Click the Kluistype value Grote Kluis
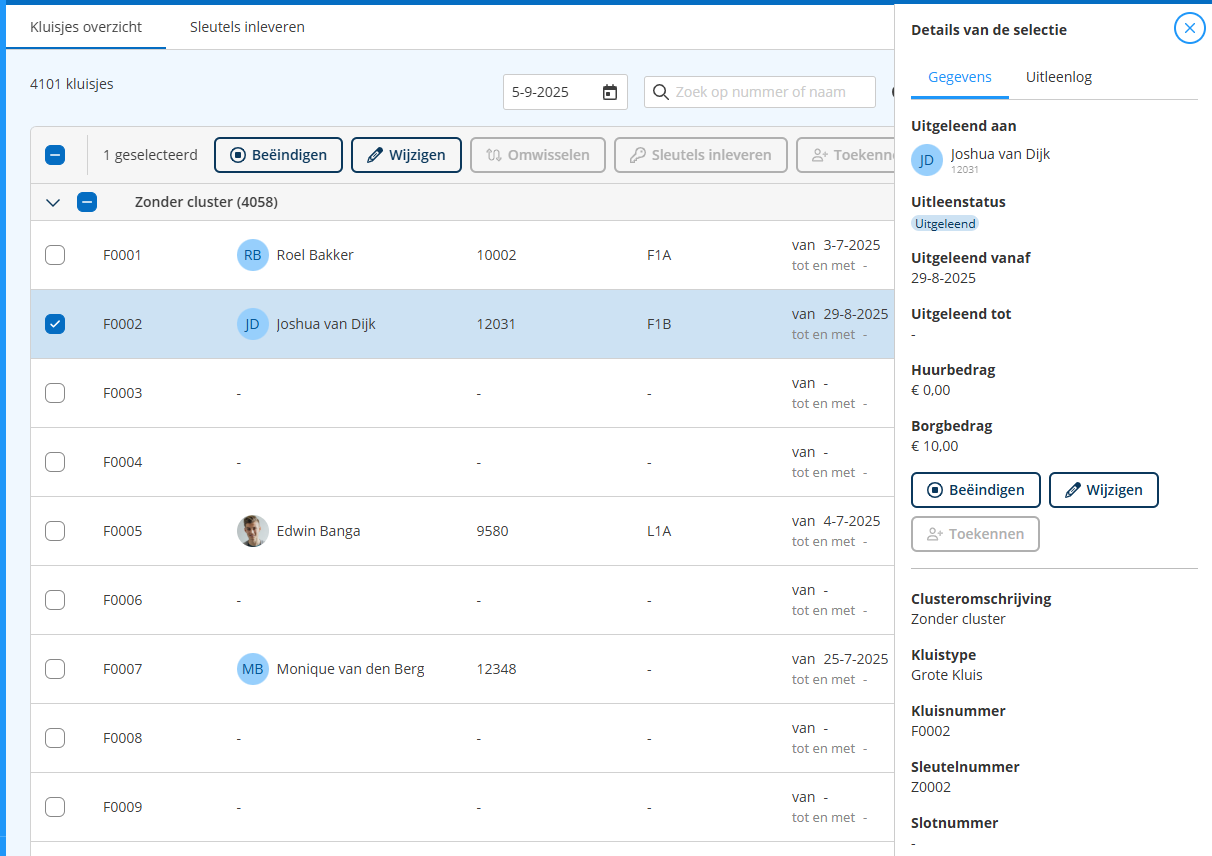 947,675
